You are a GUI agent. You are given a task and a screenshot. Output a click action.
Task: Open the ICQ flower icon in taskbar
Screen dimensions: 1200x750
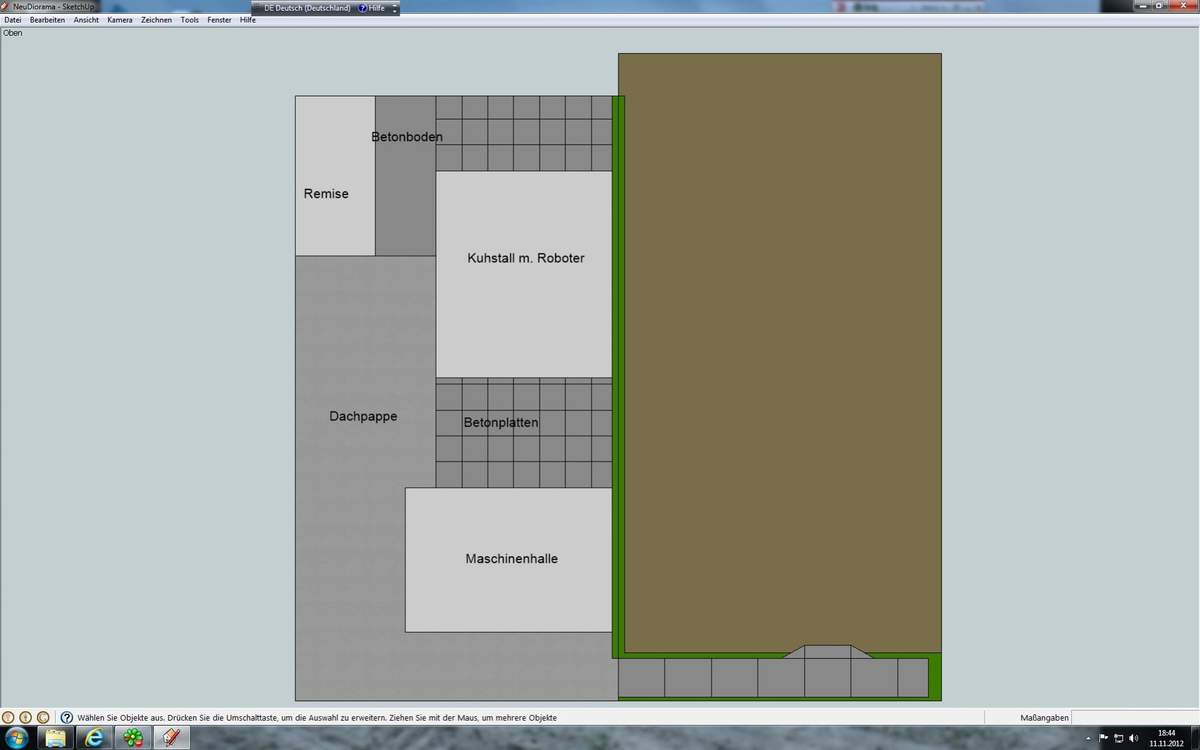click(x=133, y=738)
